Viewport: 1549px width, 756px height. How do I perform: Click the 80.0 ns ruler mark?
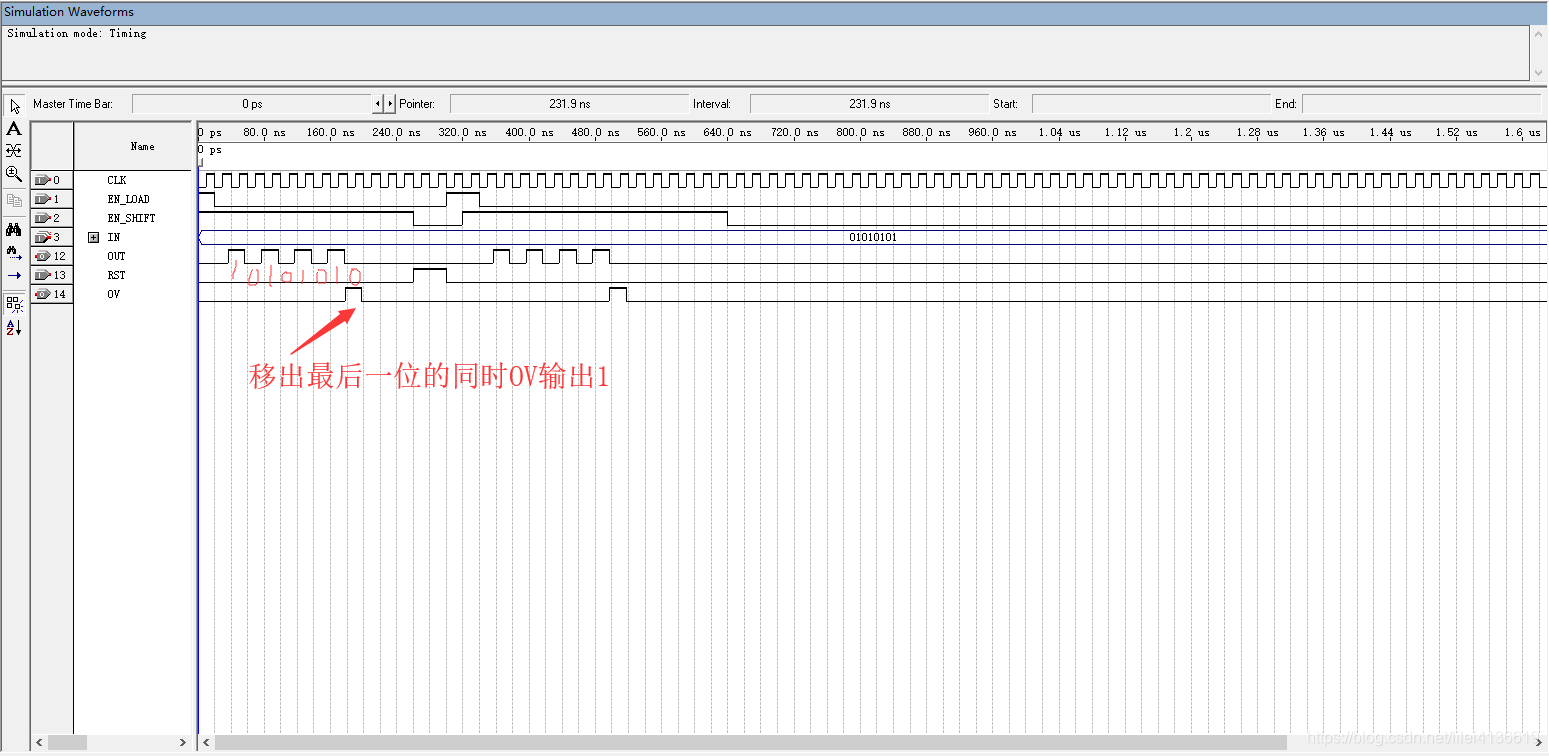pos(265,132)
